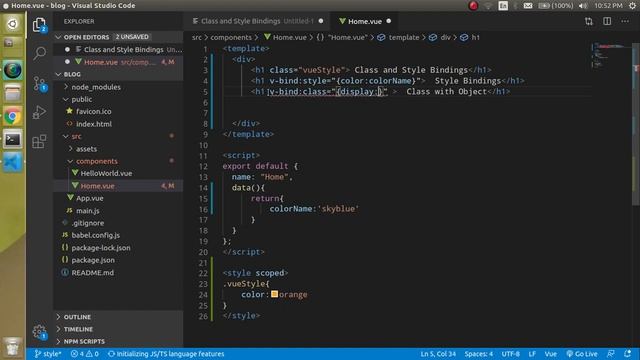Collapse the BLOG folder section

point(118,74)
